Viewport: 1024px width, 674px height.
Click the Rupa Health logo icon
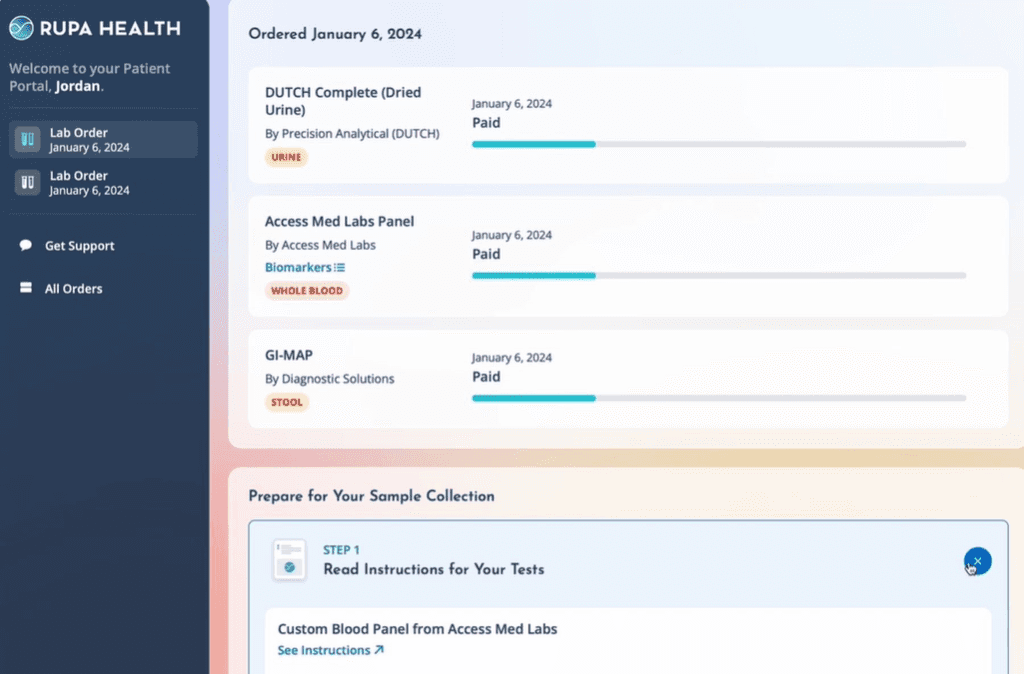pos(19,28)
